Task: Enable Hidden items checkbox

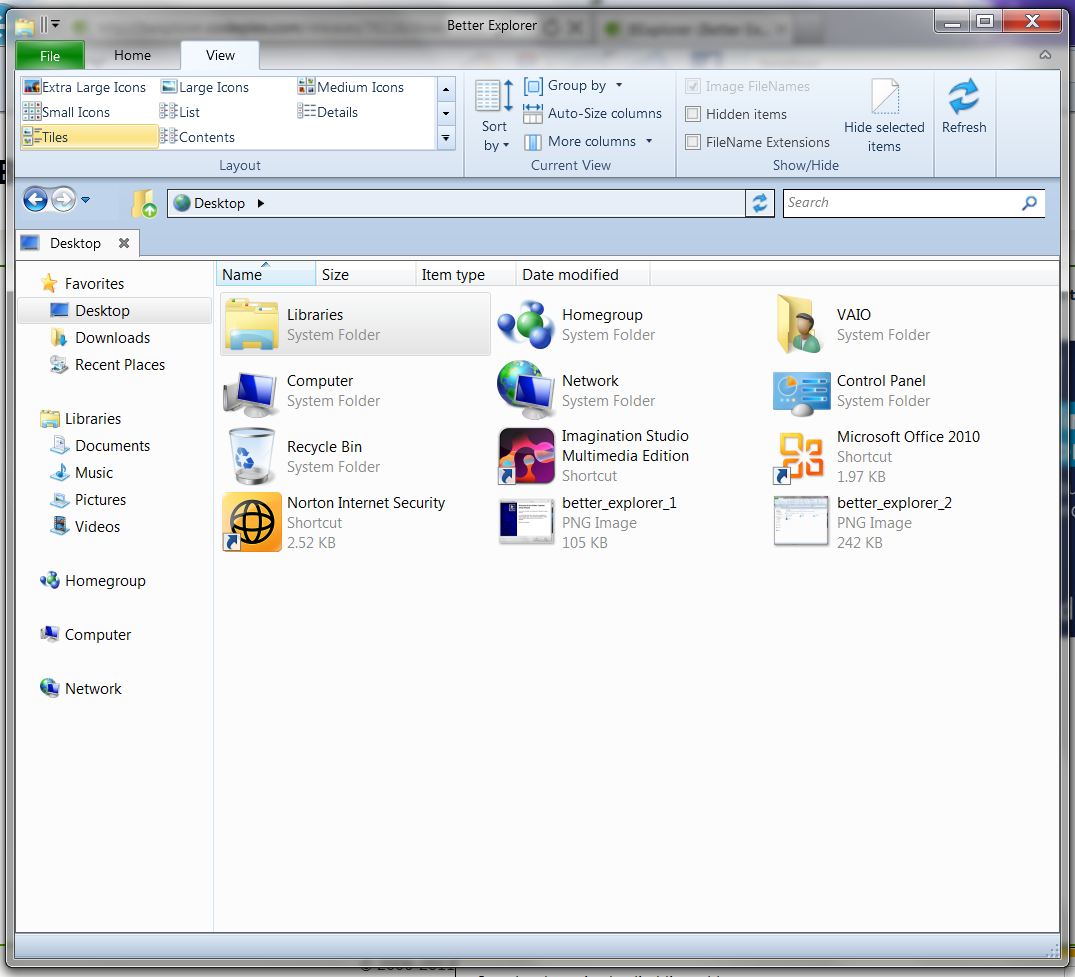Action: click(x=693, y=114)
